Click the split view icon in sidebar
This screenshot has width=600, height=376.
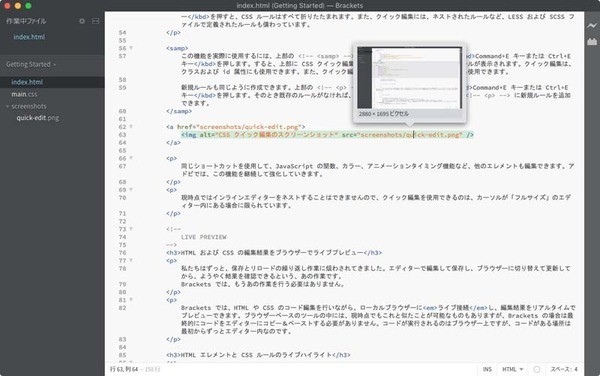96,21
